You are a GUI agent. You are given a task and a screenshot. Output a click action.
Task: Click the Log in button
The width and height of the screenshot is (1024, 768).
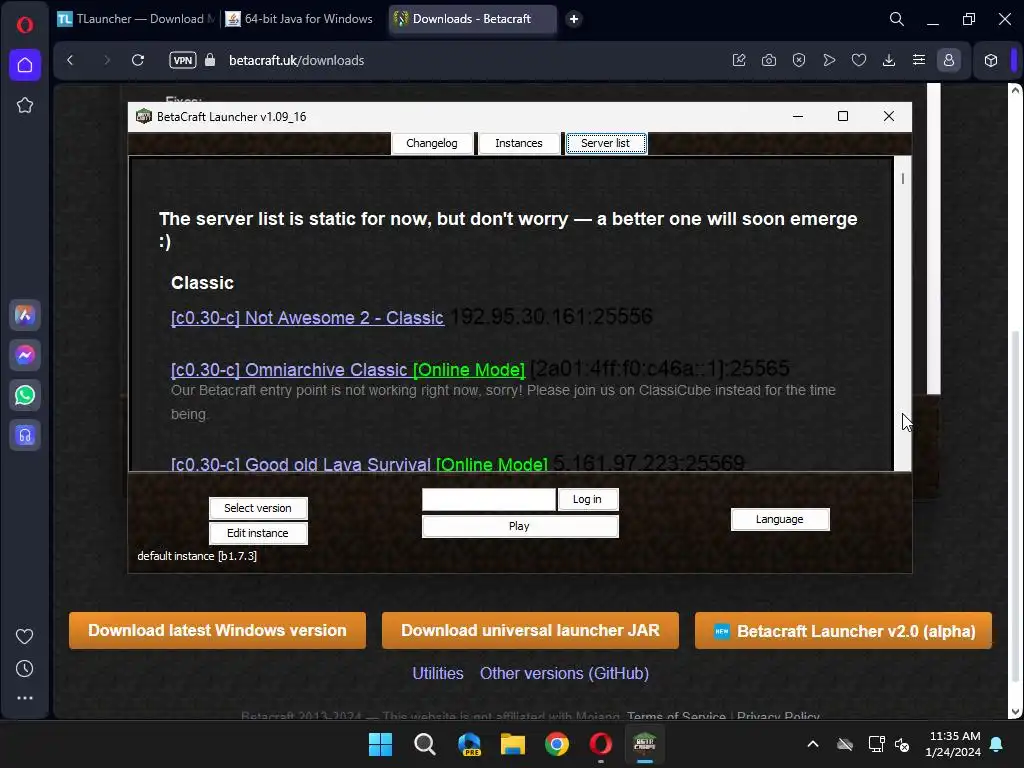(x=587, y=500)
